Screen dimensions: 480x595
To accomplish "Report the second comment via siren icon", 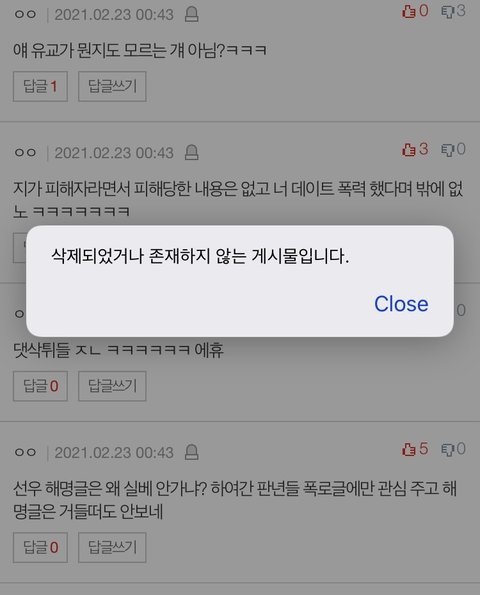I will [192, 153].
